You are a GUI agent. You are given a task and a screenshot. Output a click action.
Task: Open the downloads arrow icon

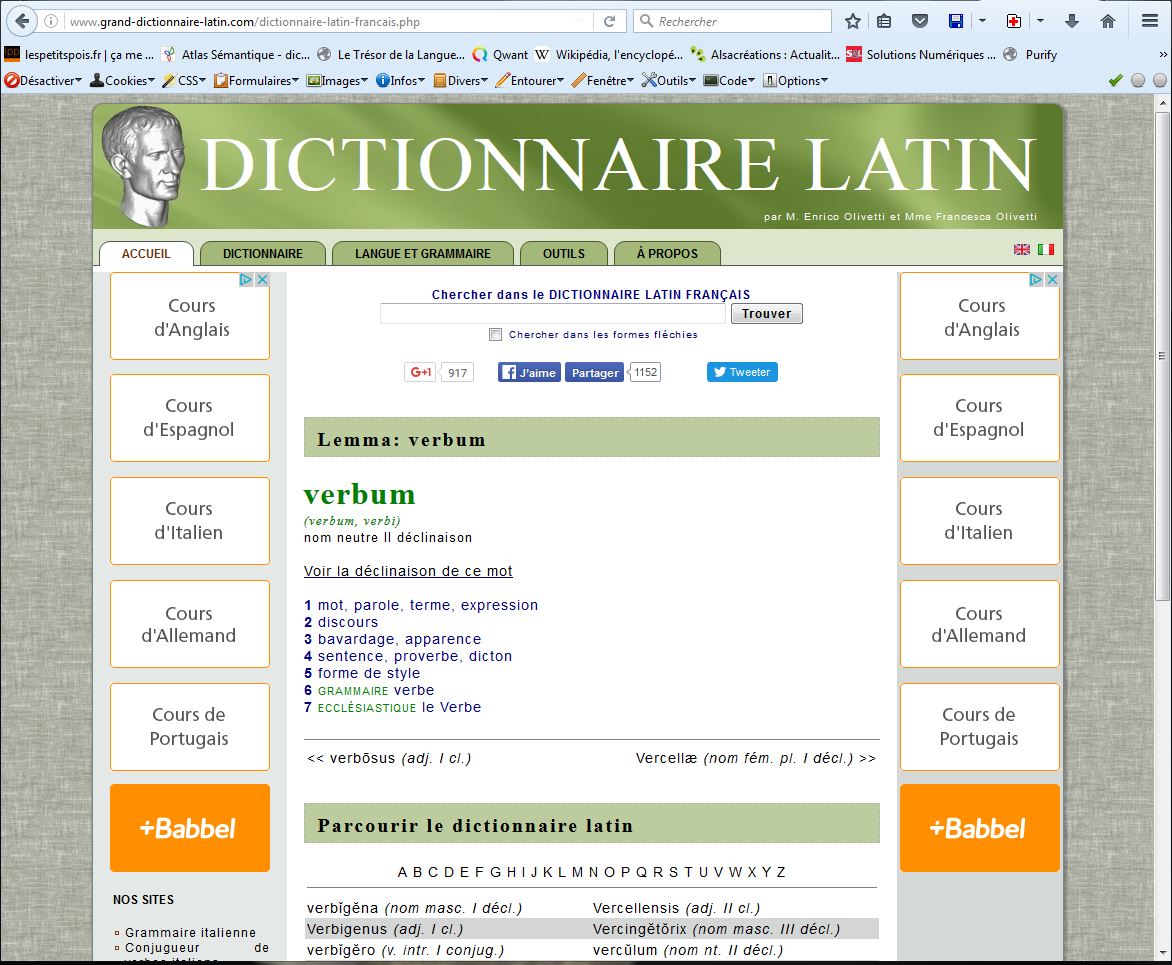(x=1072, y=21)
